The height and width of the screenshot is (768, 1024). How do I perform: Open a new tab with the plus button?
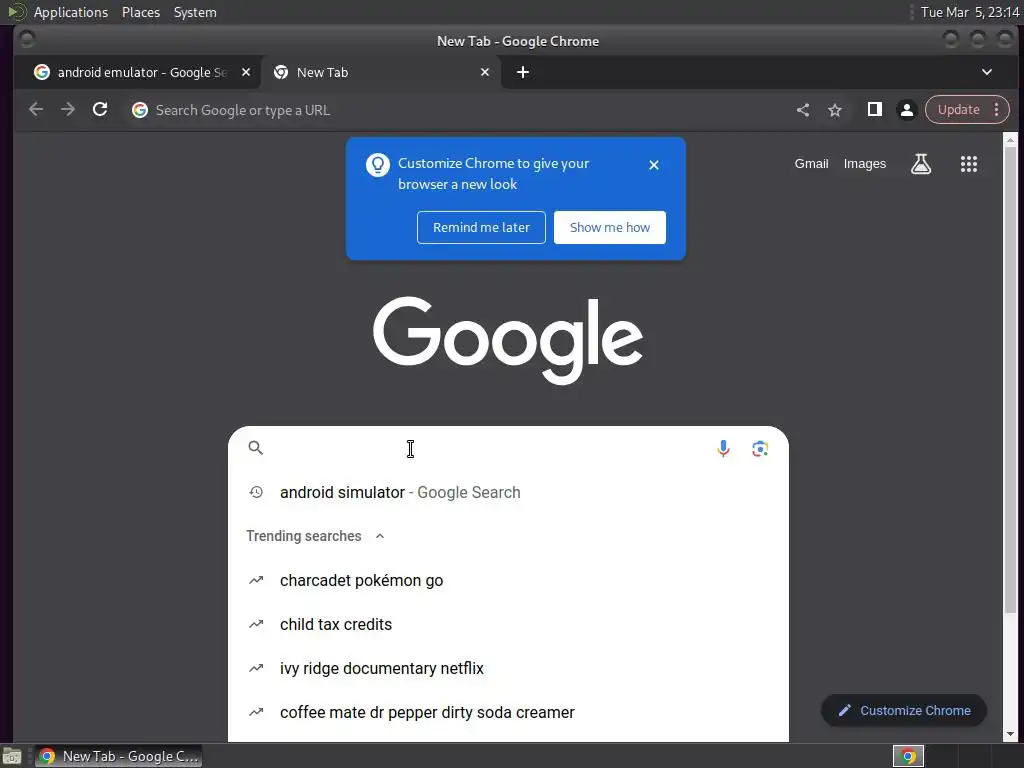point(522,72)
